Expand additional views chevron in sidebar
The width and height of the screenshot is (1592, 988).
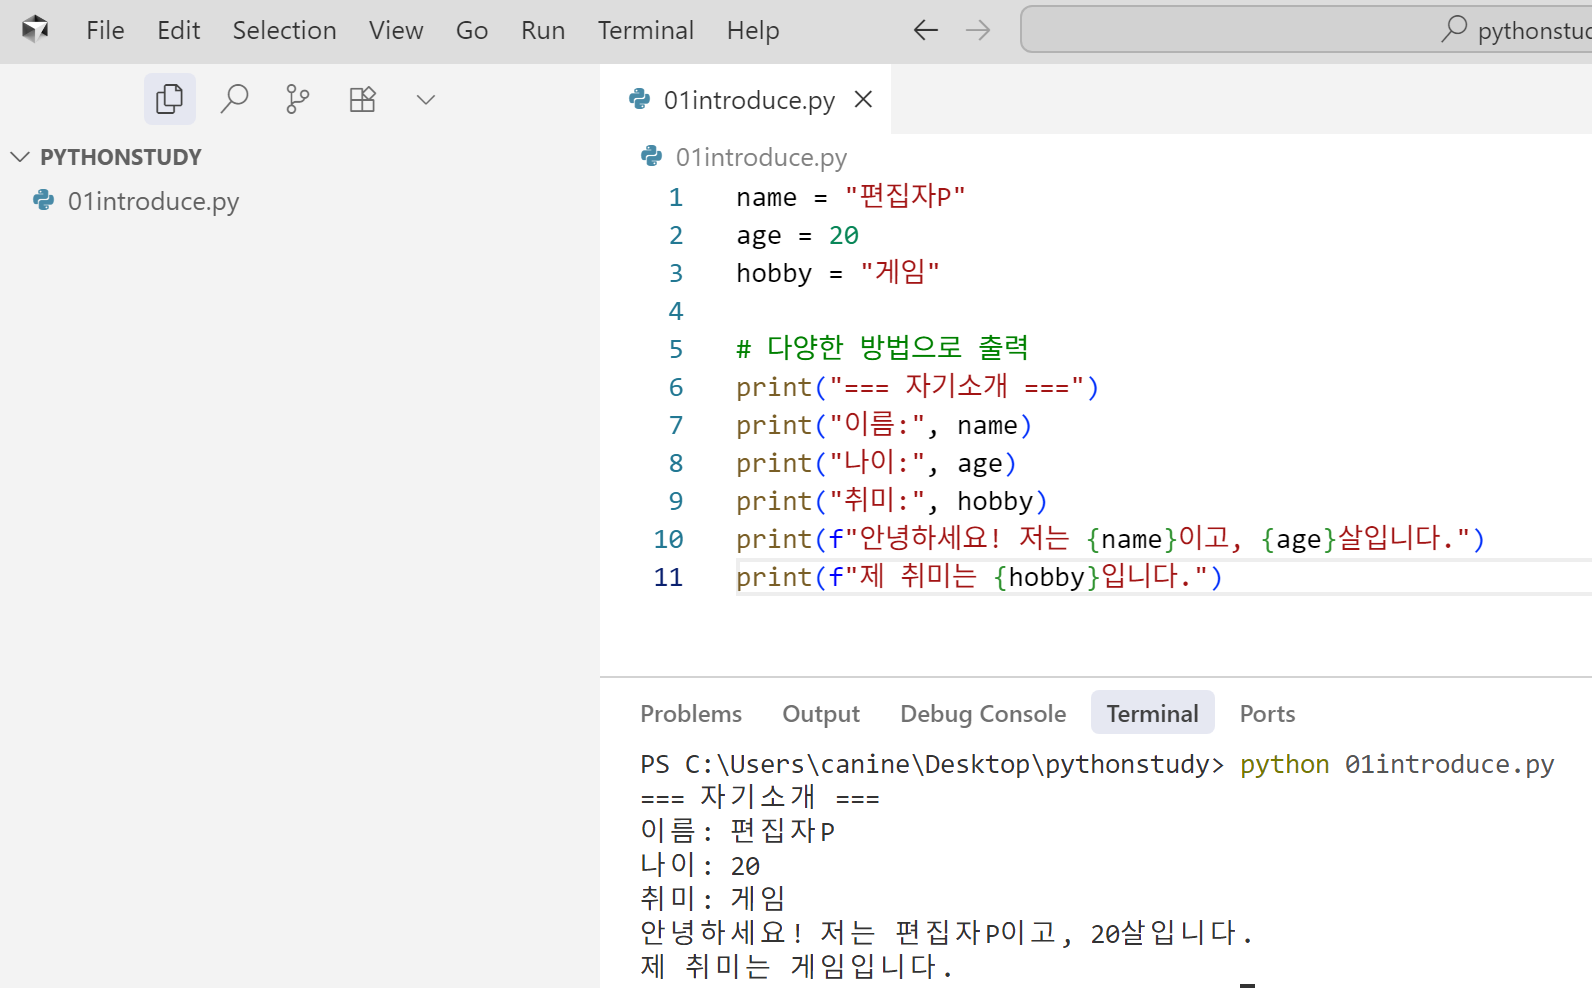(426, 99)
